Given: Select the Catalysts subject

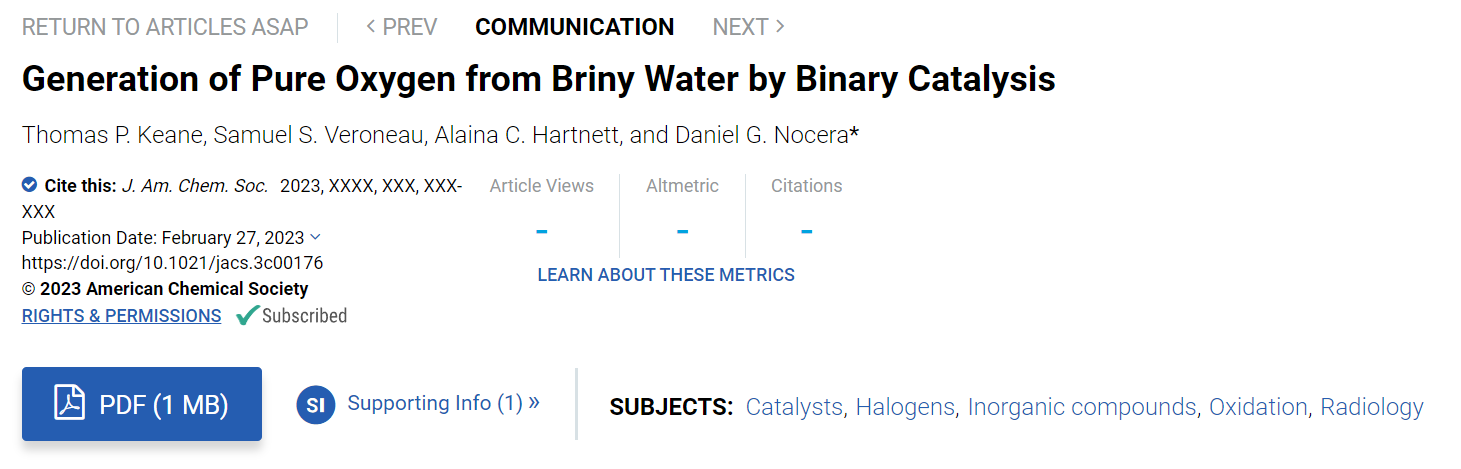Looking at the screenshot, I should coord(794,407).
